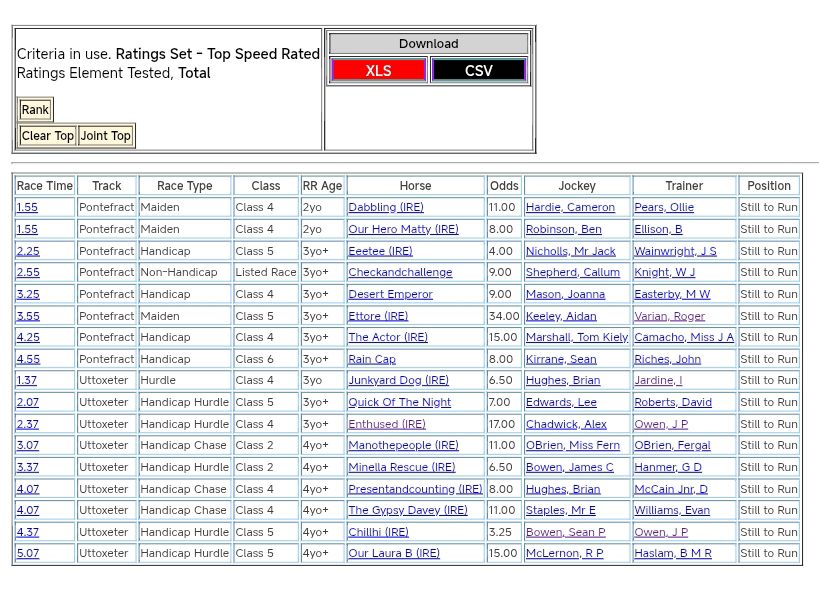Image resolution: width=819 pixels, height=594 pixels.
Task: Click horse The Gypsy Davey (IRE)
Action: click(407, 511)
